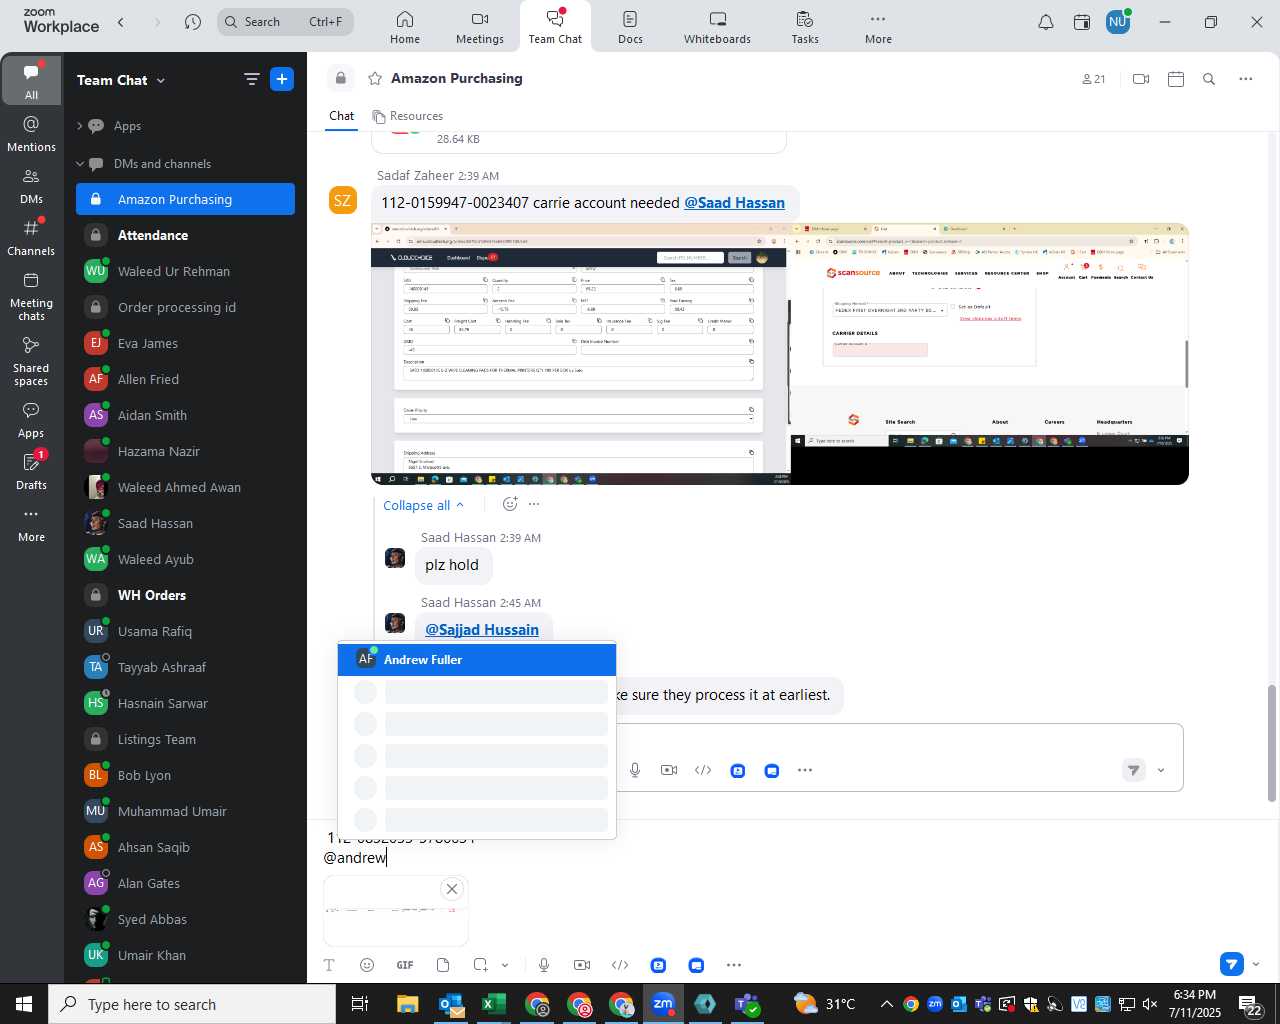
Task: Attach a file in the composer
Action: pyautogui.click(x=443, y=965)
